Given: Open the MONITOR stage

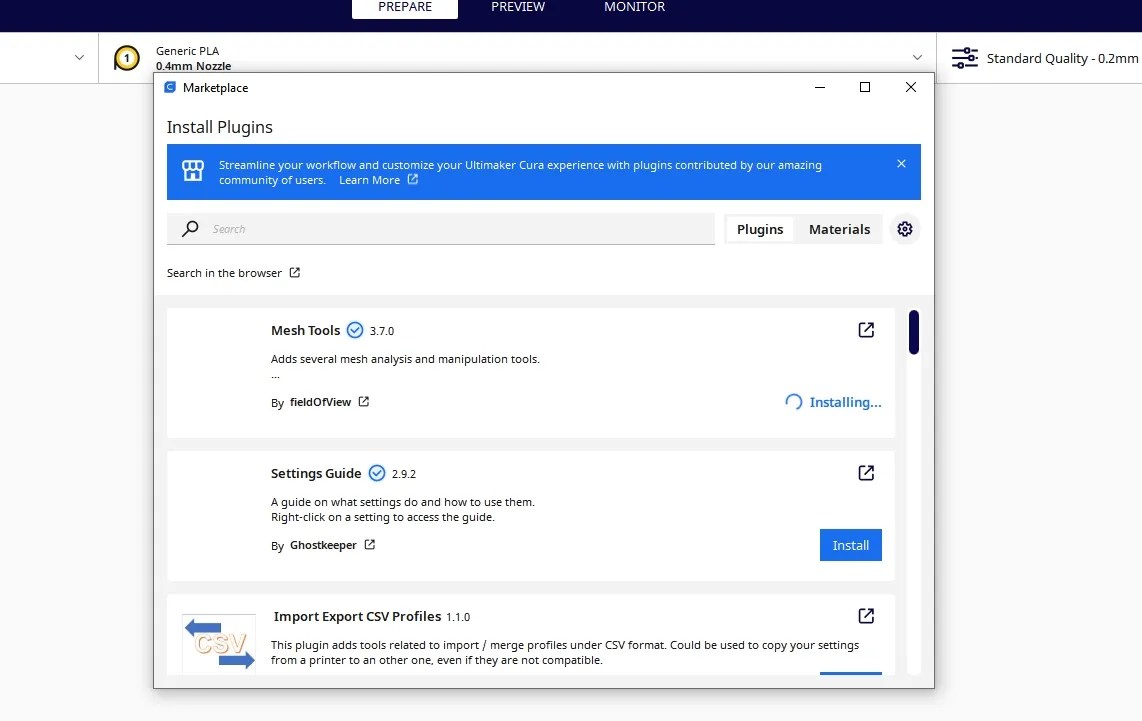Looking at the screenshot, I should 634,7.
